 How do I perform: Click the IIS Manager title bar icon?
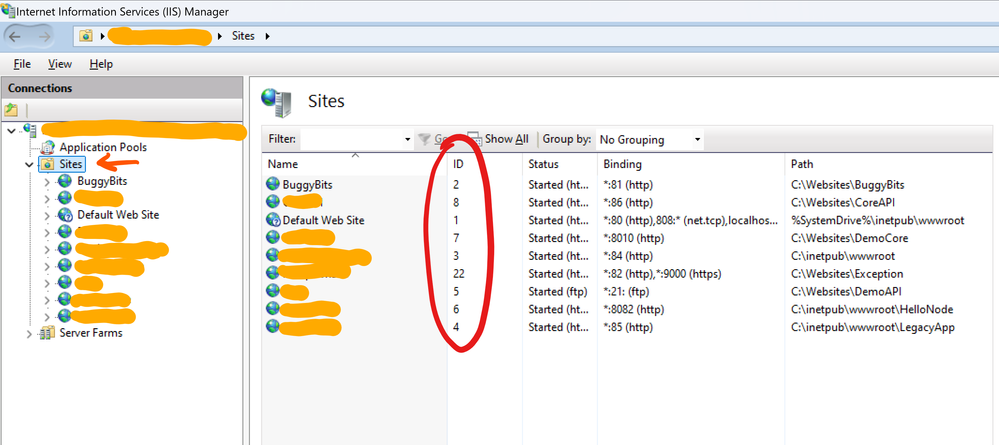(8, 10)
